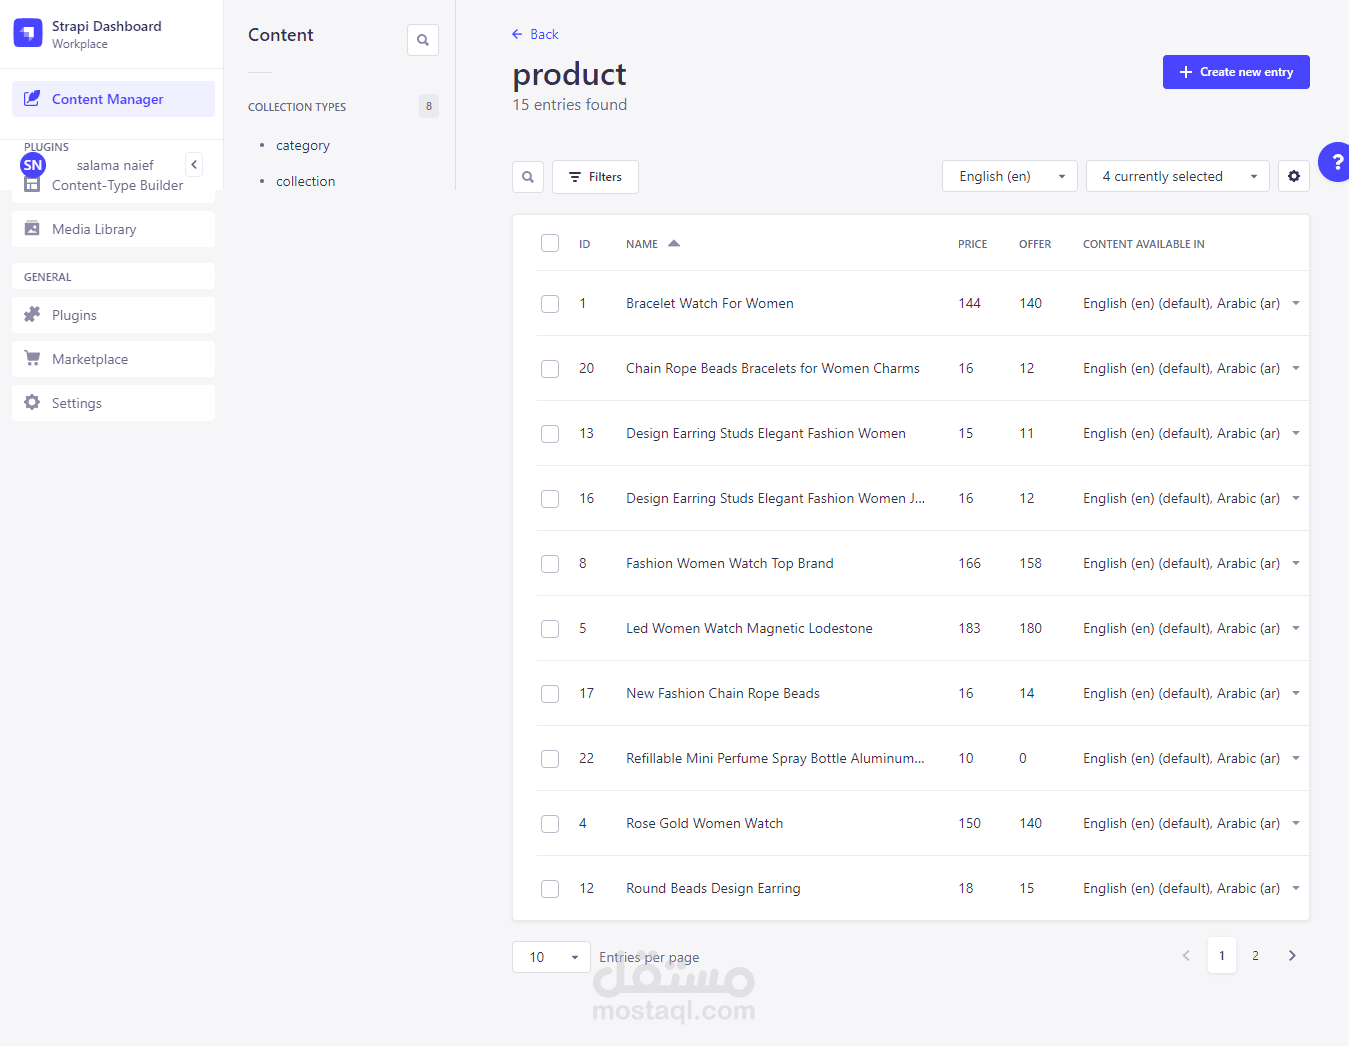Screen dimensions: 1349x1046
Task: Collapse sidebar using the chevron icon
Action: 194,165
